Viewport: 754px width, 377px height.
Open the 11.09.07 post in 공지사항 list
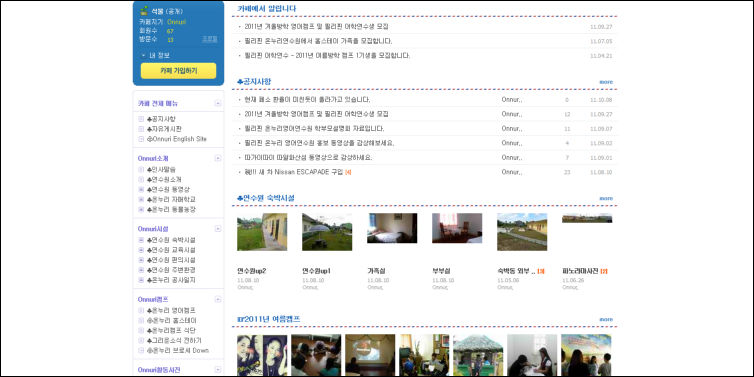pos(314,128)
